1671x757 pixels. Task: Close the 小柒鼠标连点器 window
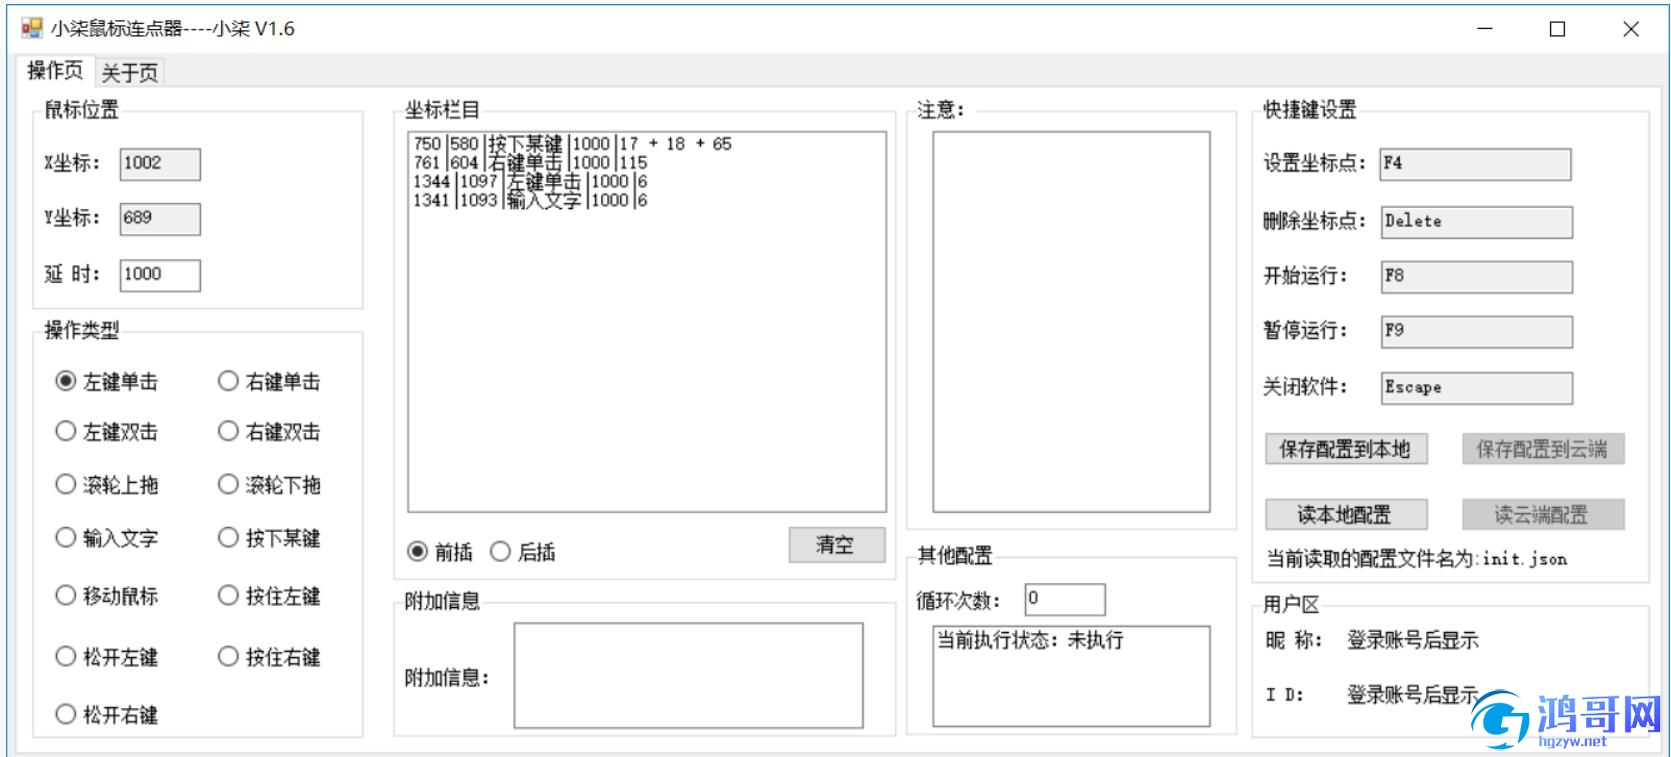pos(1631,29)
